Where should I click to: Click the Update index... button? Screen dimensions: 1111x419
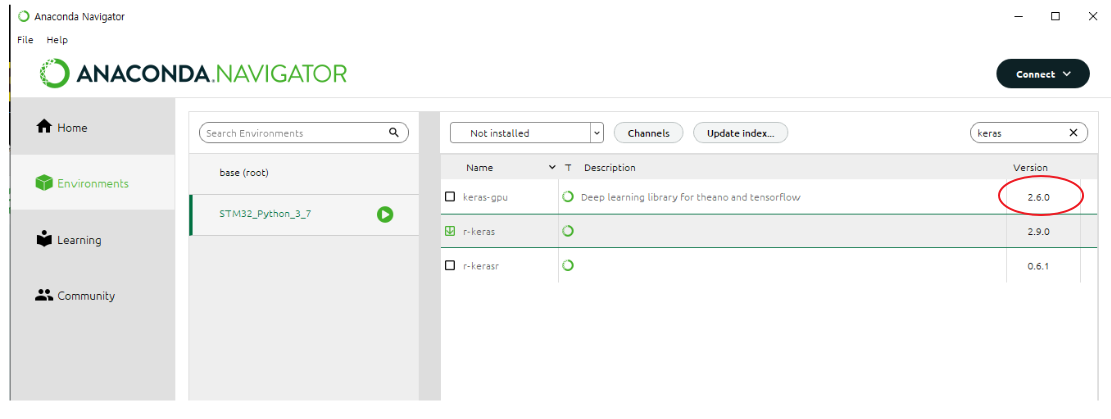[x=740, y=133]
